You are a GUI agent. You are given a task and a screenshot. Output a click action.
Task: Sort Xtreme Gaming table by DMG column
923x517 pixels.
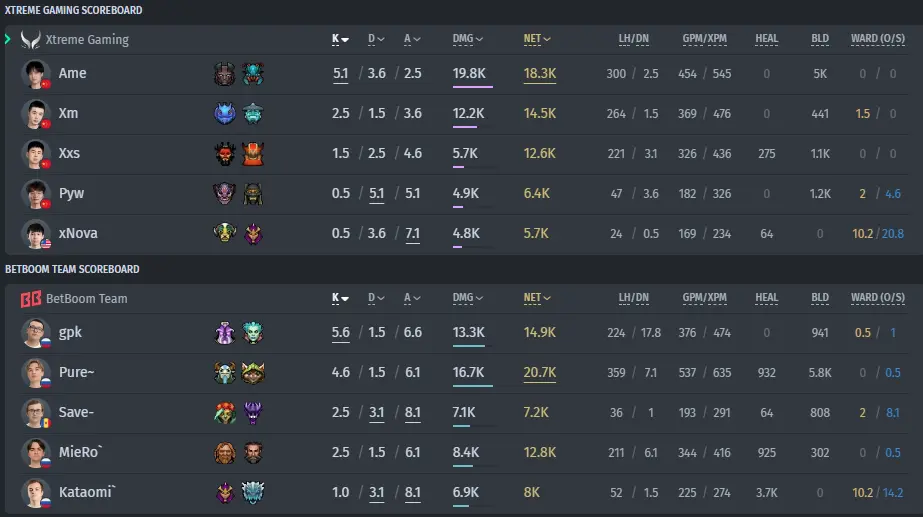467,39
